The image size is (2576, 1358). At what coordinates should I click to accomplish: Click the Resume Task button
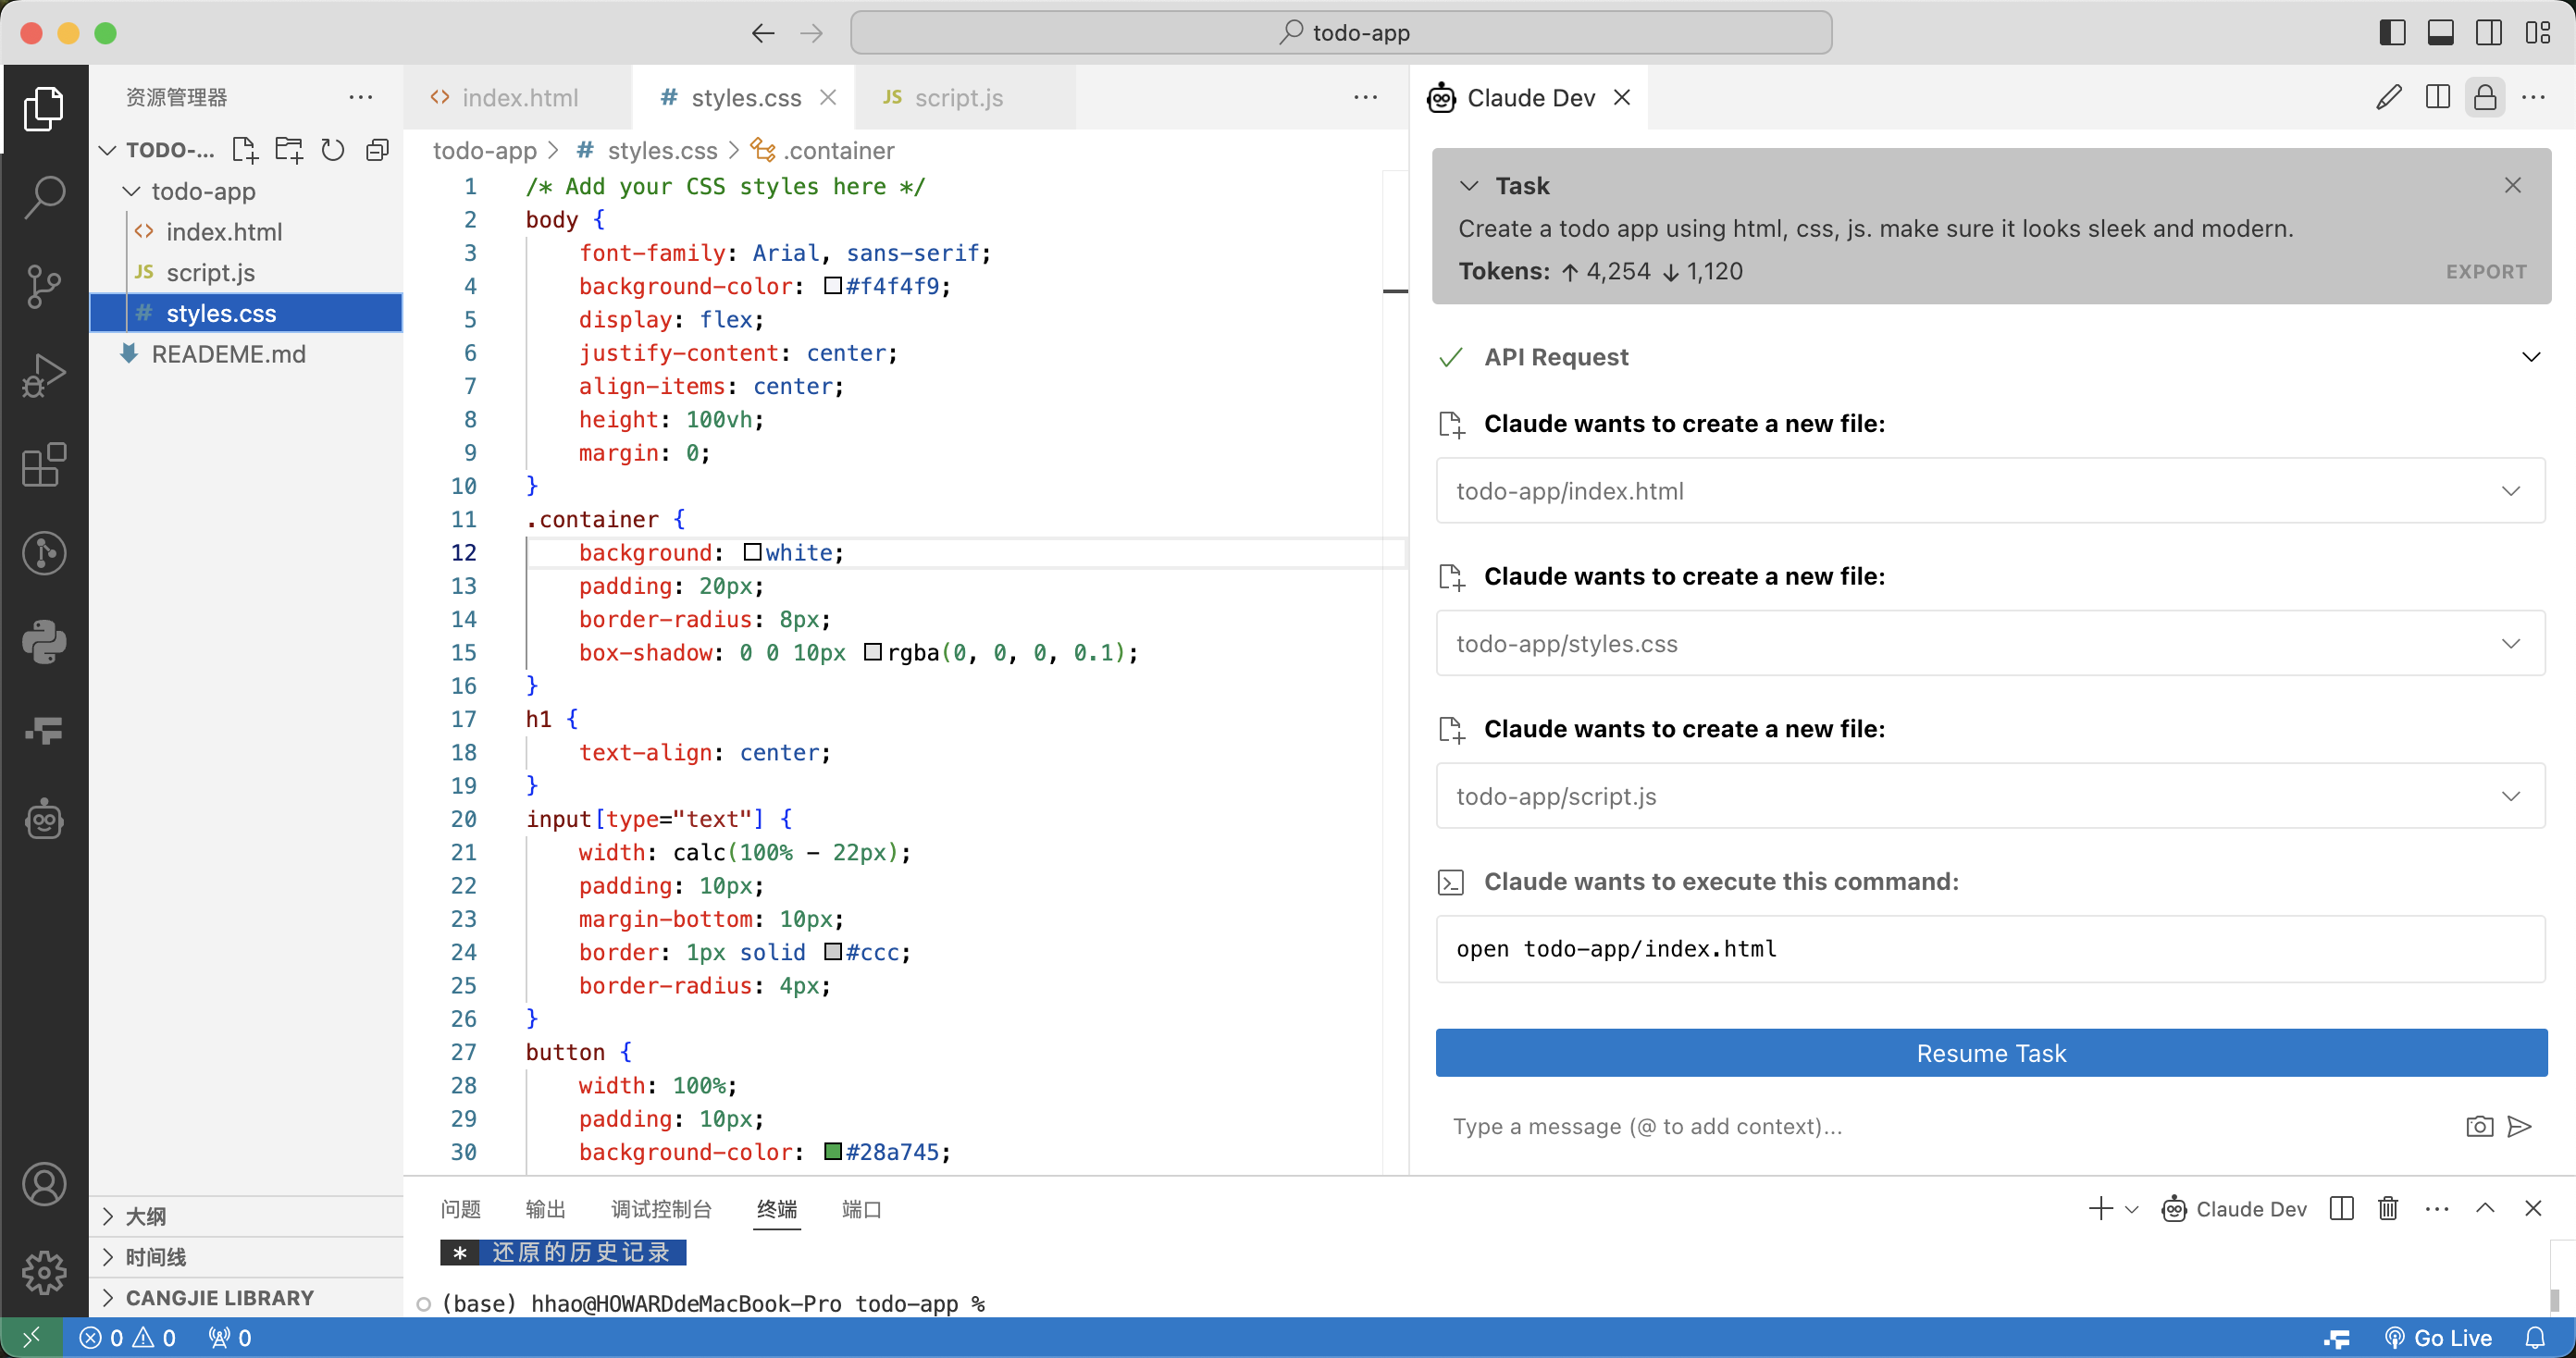click(1990, 1053)
